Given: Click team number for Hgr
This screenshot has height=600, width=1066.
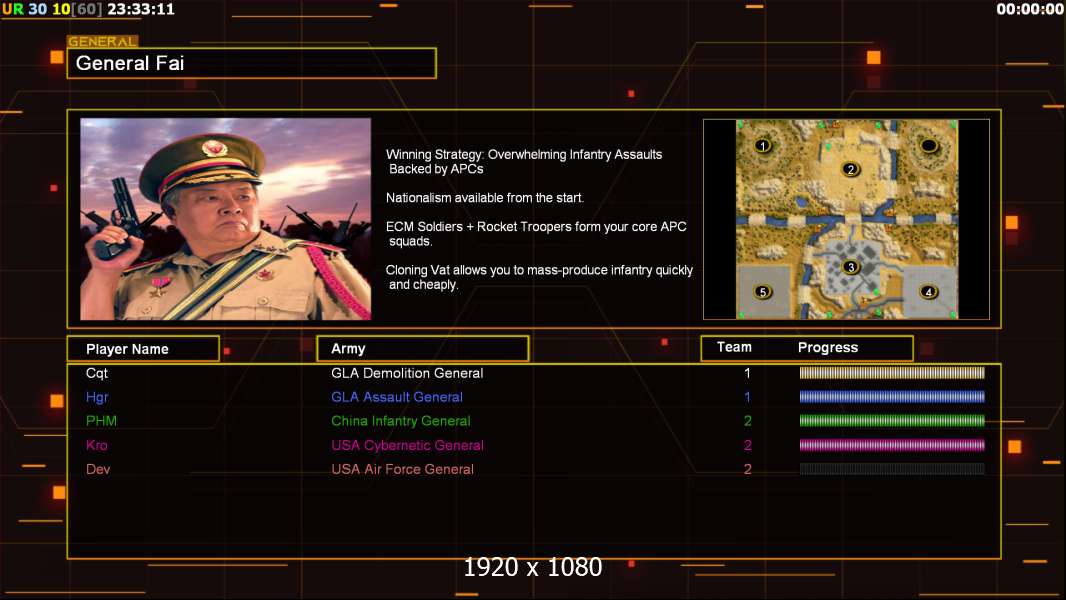Looking at the screenshot, I should 747,397.
